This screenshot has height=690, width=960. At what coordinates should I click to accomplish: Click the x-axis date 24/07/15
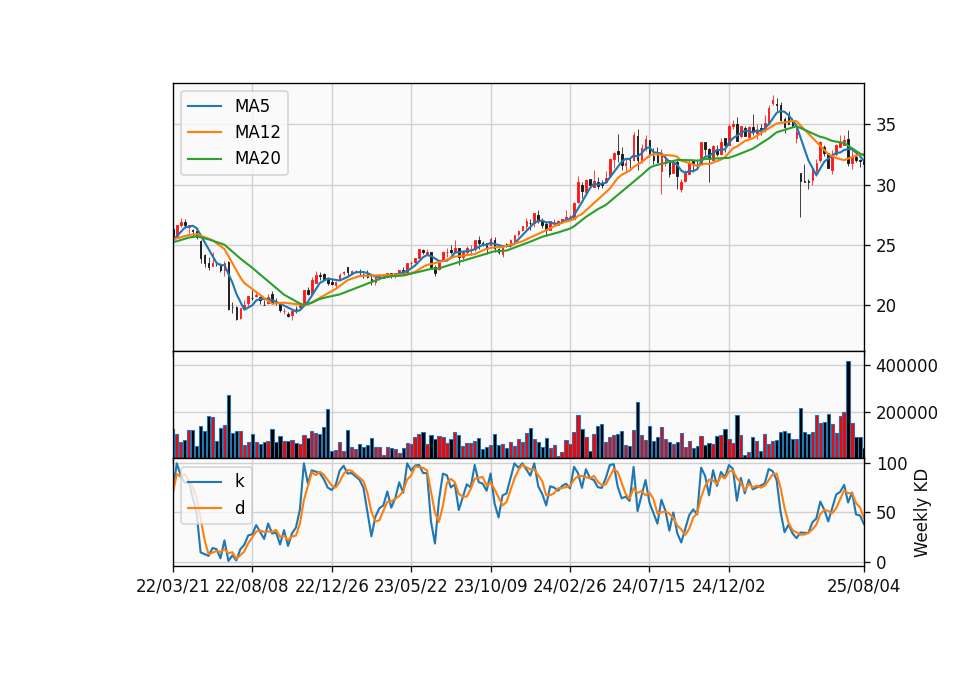coord(648,586)
